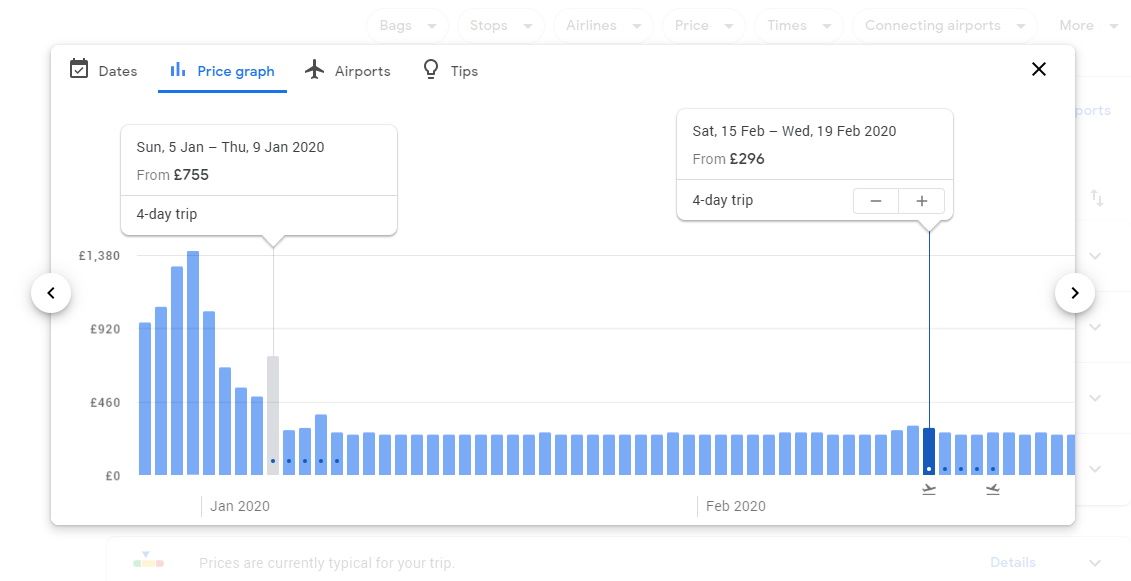The width and height of the screenshot is (1131, 581).
Task: Select the tallest price bar in graph
Action: pos(193,364)
